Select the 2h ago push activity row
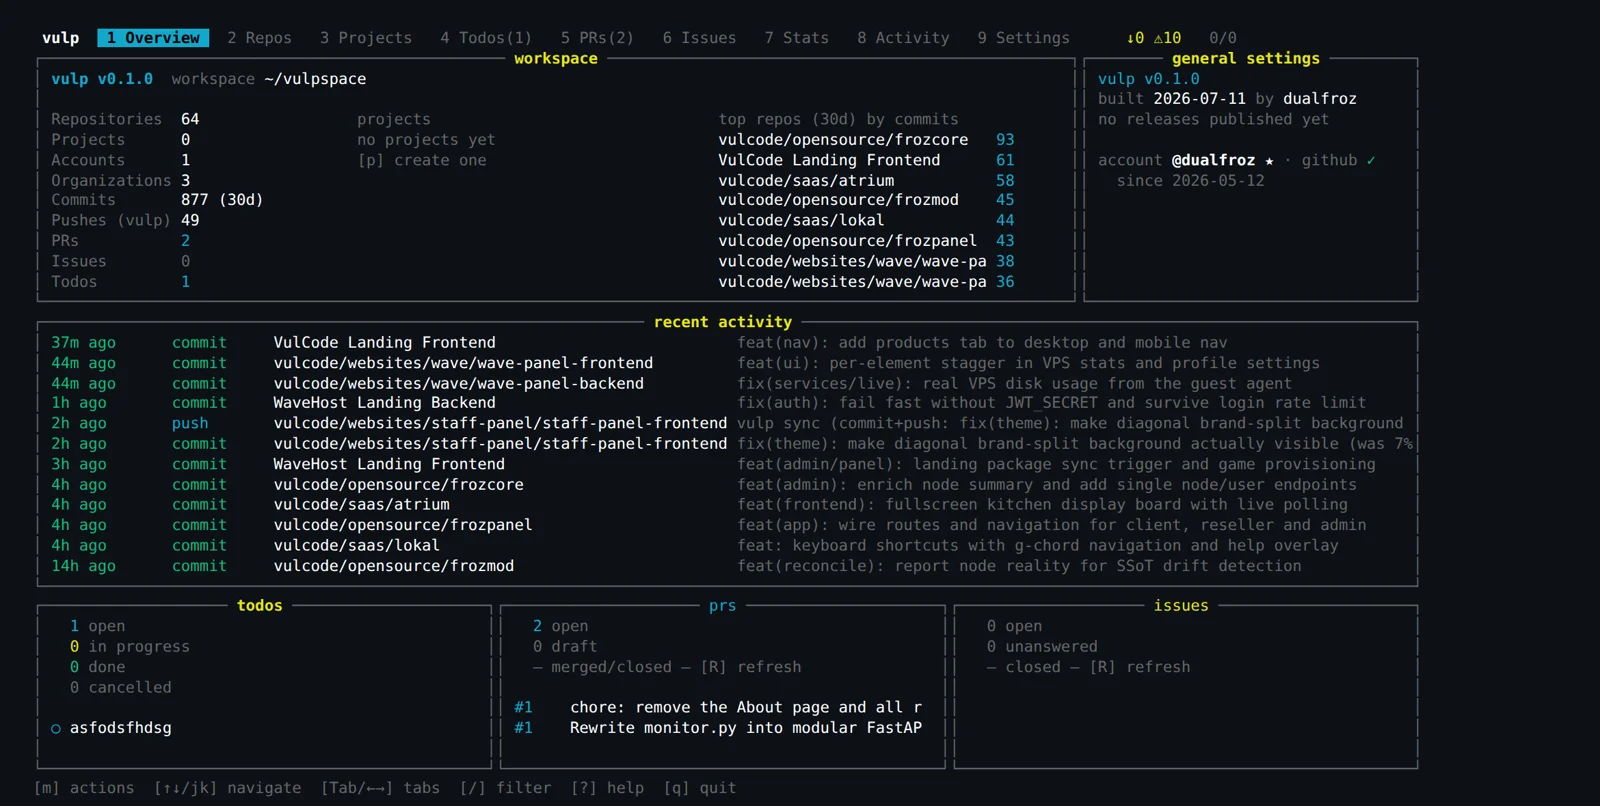Viewport: 1600px width, 806px height. 727,424
